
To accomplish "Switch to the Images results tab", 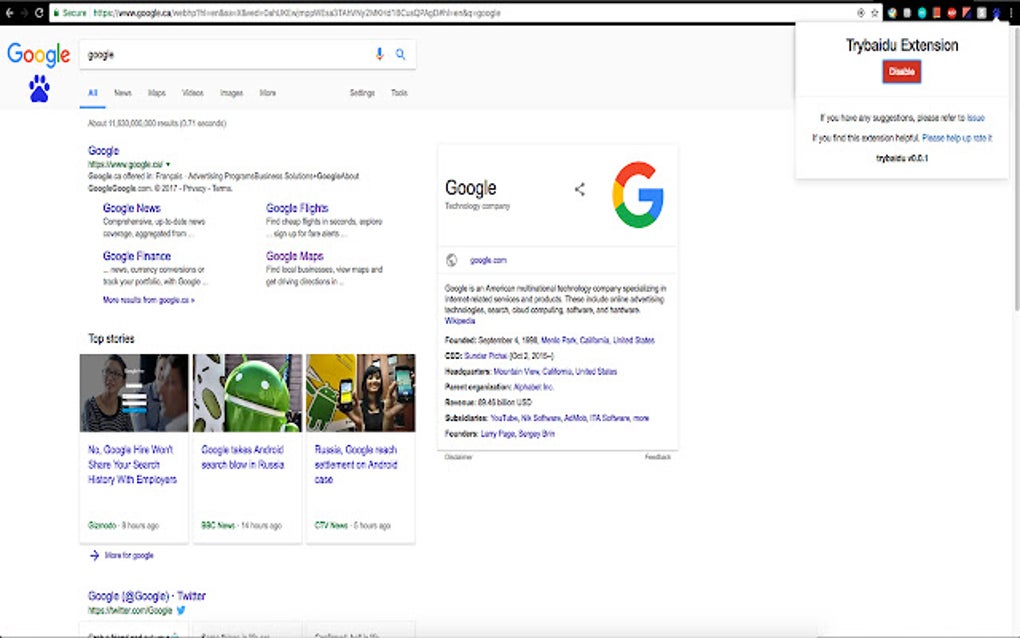I will tap(231, 93).
